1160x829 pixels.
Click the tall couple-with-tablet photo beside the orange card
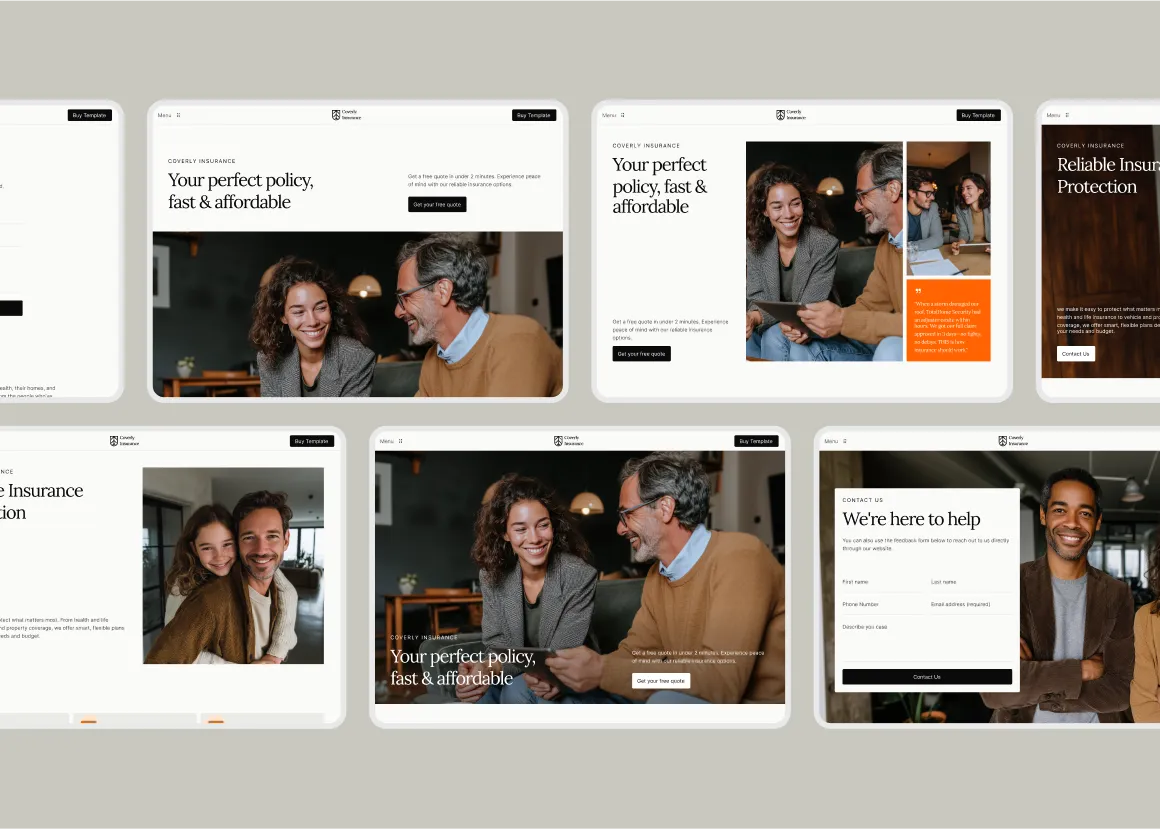click(x=824, y=251)
